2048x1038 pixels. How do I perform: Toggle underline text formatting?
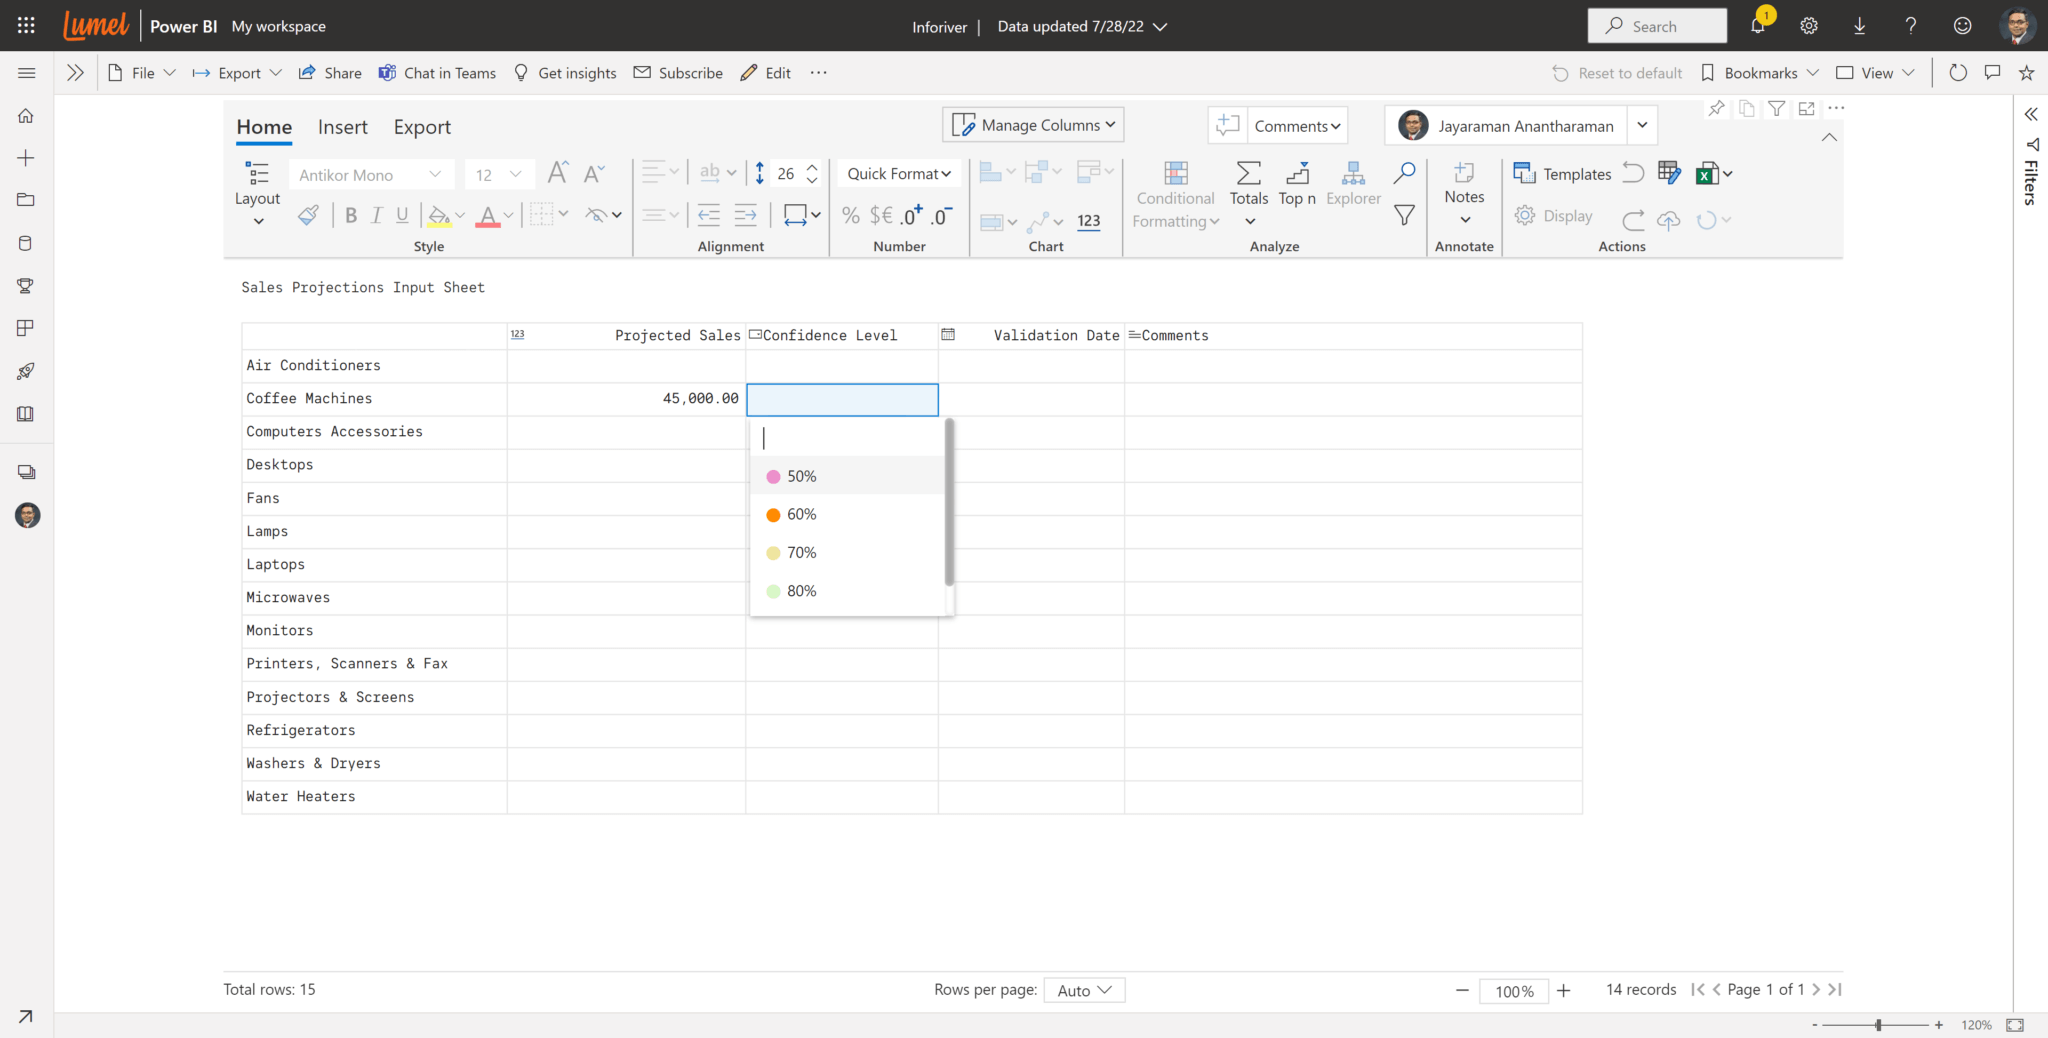pos(401,214)
